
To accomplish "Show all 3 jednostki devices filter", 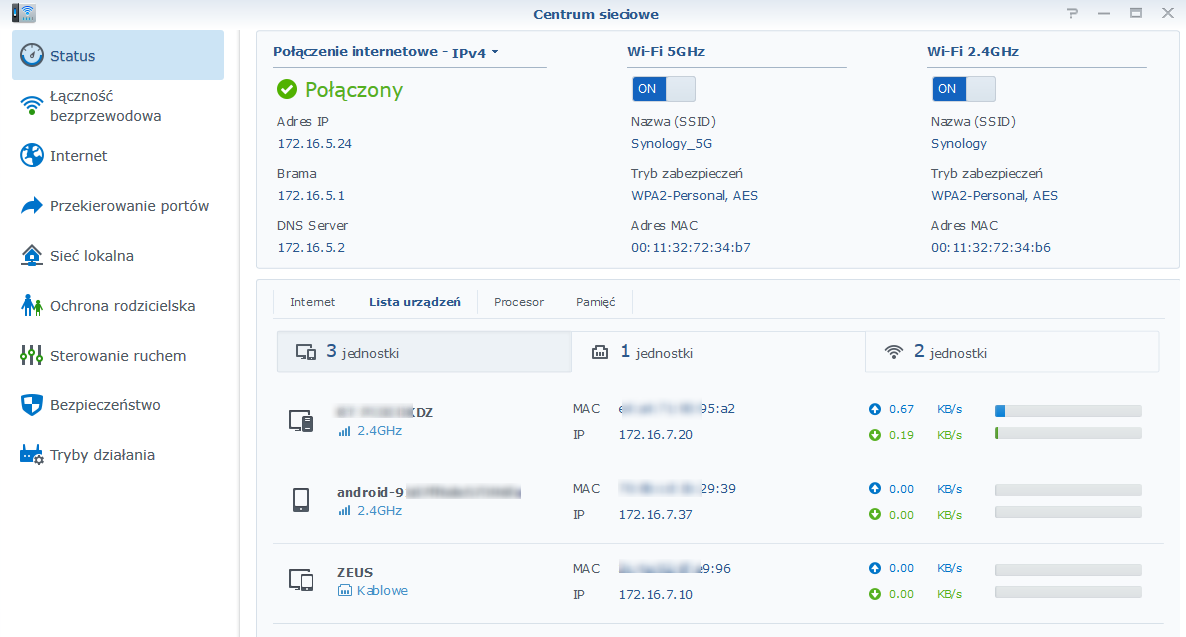I will [x=424, y=352].
